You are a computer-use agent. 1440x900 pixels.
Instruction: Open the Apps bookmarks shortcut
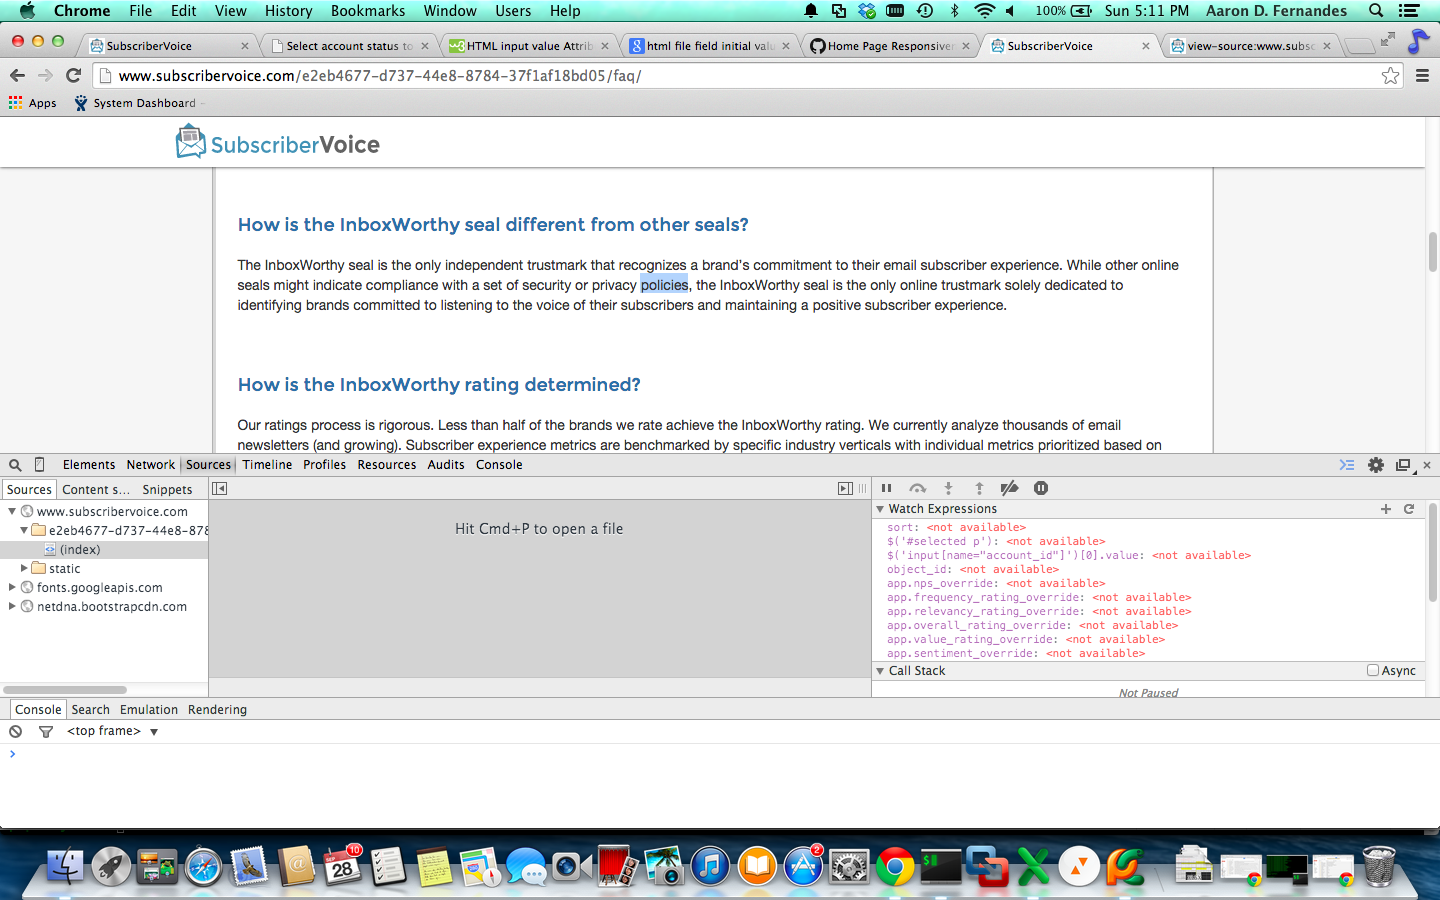pyautogui.click(x=33, y=103)
